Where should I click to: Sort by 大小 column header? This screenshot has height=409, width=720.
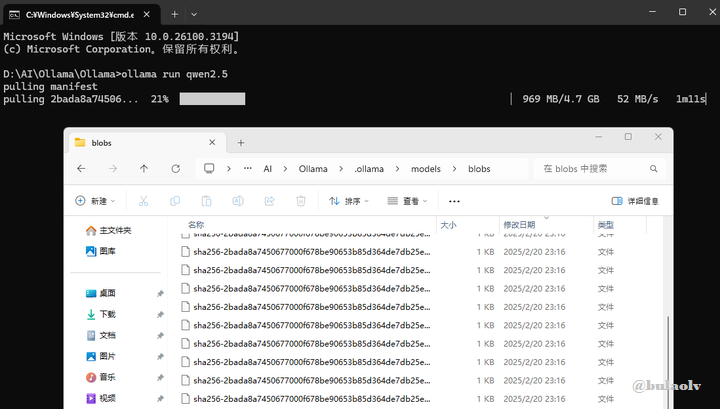point(448,225)
